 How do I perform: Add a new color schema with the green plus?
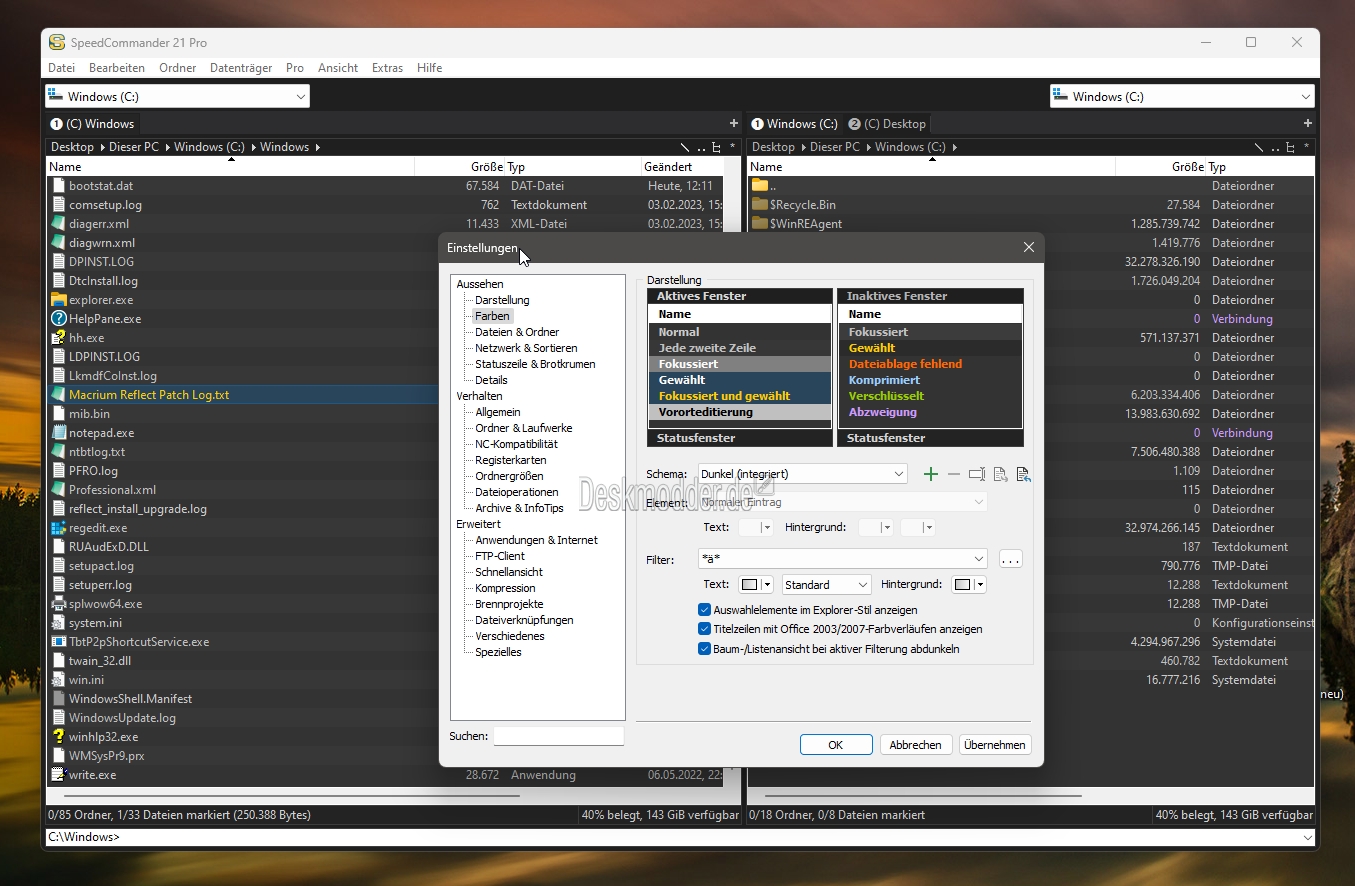tap(931, 474)
